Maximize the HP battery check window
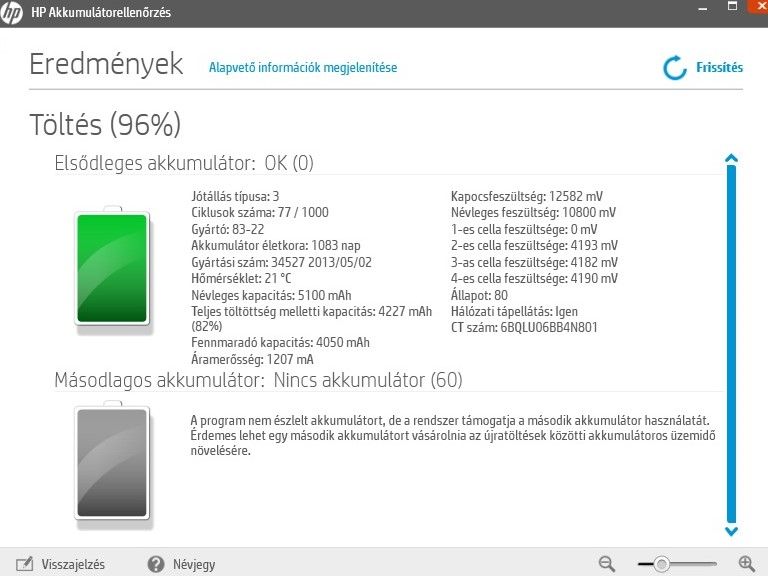This screenshot has width=768, height=576. coord(732,6)
